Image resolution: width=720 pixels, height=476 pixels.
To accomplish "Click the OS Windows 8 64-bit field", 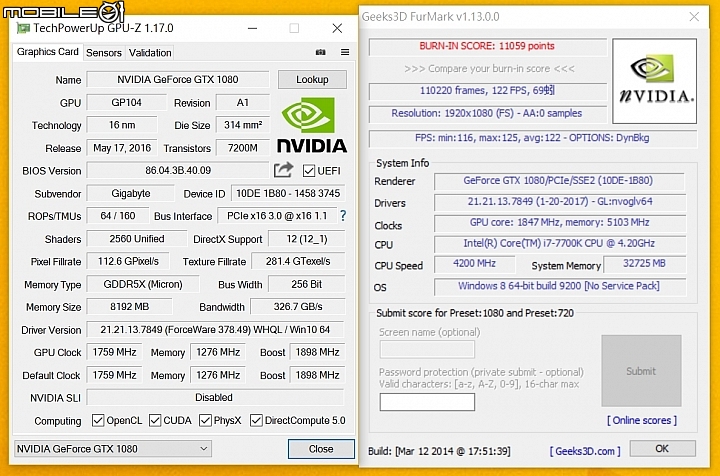I will tap(559, 286).
